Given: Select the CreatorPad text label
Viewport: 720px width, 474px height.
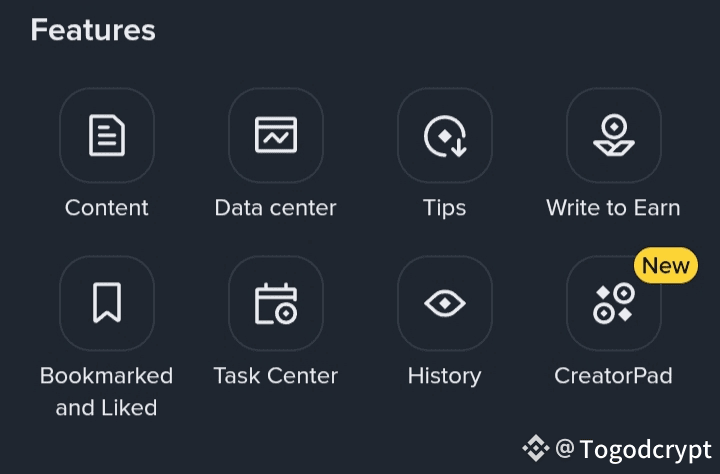Looking at the screenshot, I should tap(613, 376).
